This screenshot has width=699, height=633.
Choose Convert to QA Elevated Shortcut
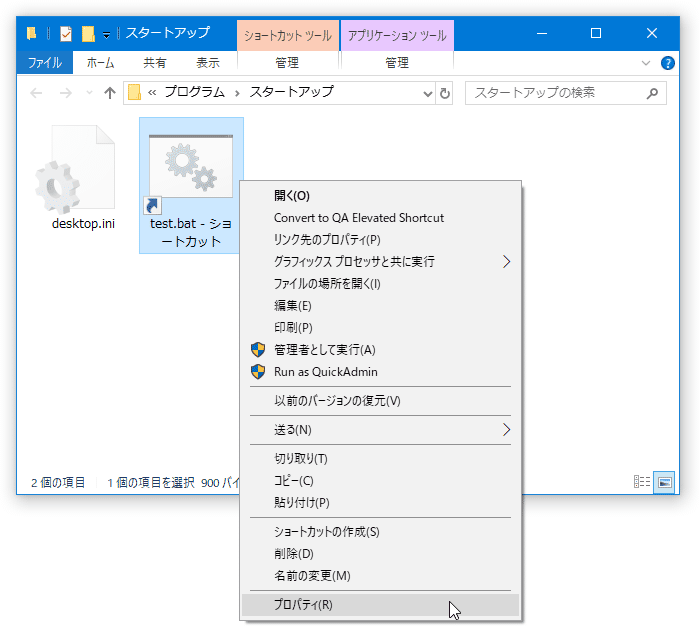(380, 218)
